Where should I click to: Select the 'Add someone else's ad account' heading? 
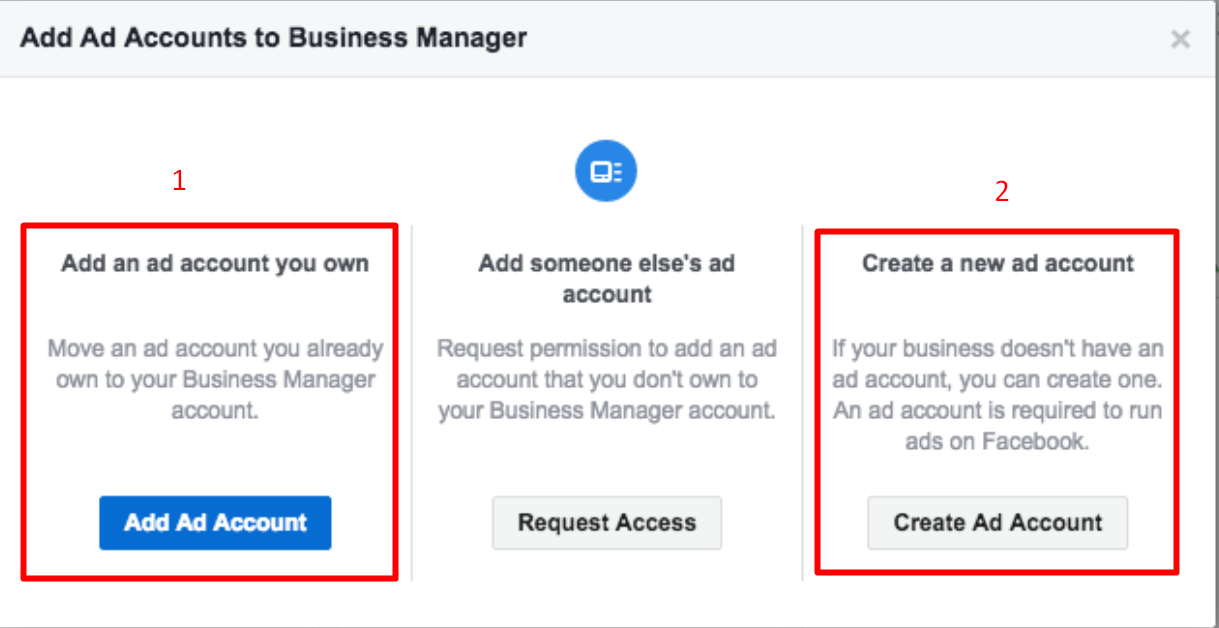click(x=607, y=279)
